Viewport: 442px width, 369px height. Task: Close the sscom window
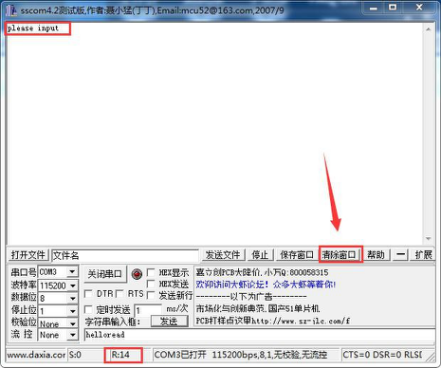coord(420,8)
